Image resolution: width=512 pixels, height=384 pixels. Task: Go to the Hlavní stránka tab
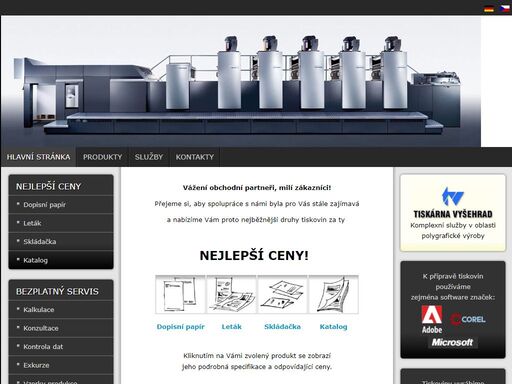tap(38, 157)
